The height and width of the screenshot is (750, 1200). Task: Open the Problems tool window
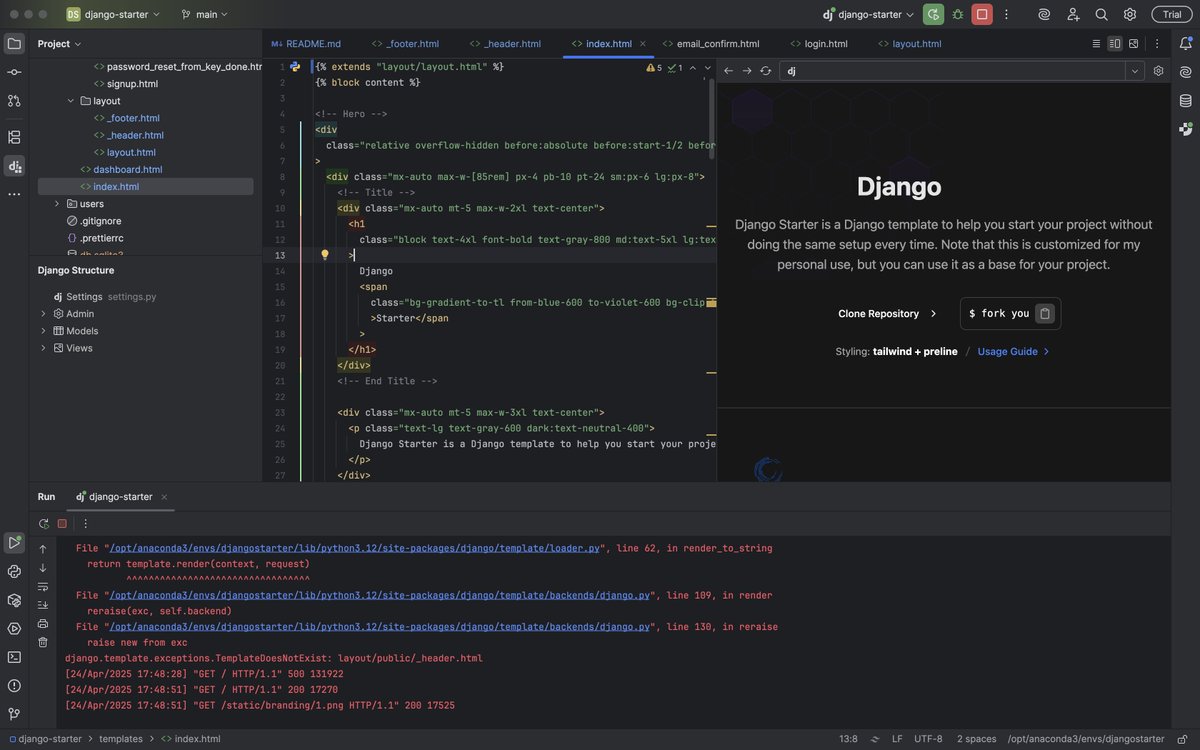click(x=14, y=686)
